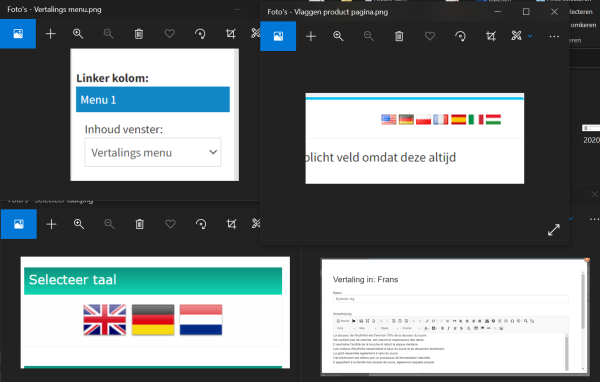Zoom in on Vlaggen product pagina photo
This screenshot has width=600, height=382.
click(x=338, y=36)
